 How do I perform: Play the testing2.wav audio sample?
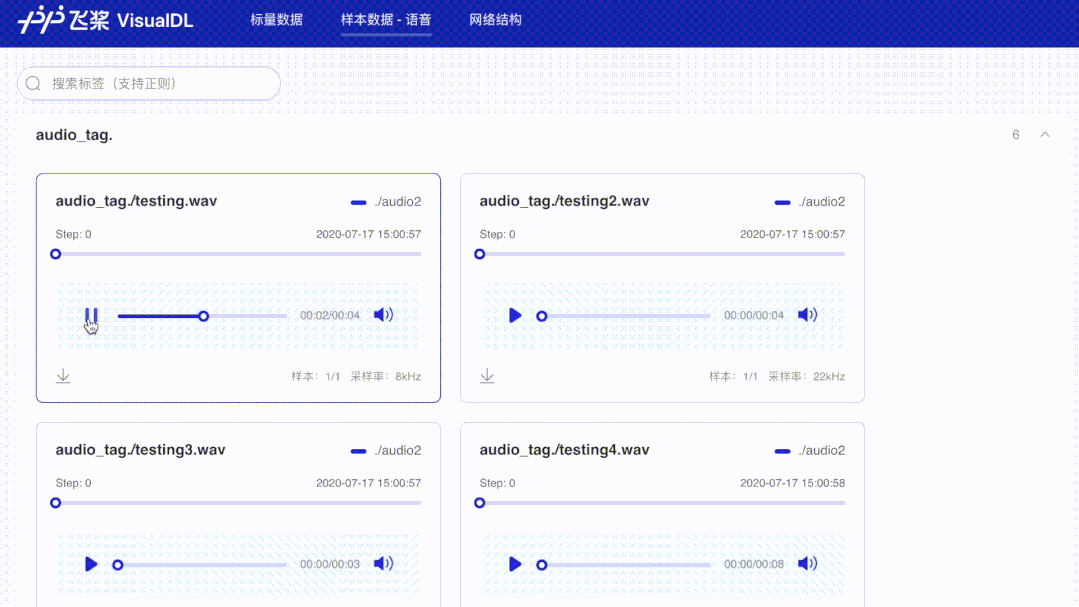515,315
